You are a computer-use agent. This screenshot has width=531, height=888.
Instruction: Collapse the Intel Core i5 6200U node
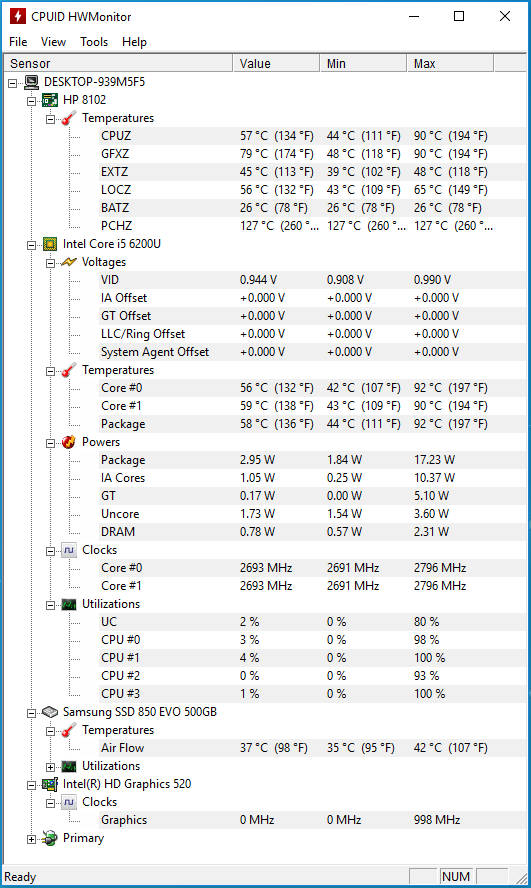(32, 245)
